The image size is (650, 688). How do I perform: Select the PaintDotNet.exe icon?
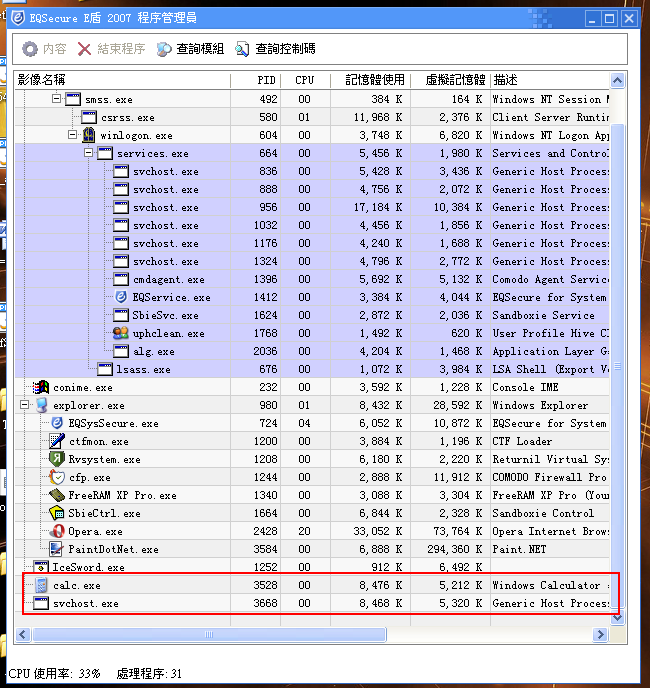56,549
